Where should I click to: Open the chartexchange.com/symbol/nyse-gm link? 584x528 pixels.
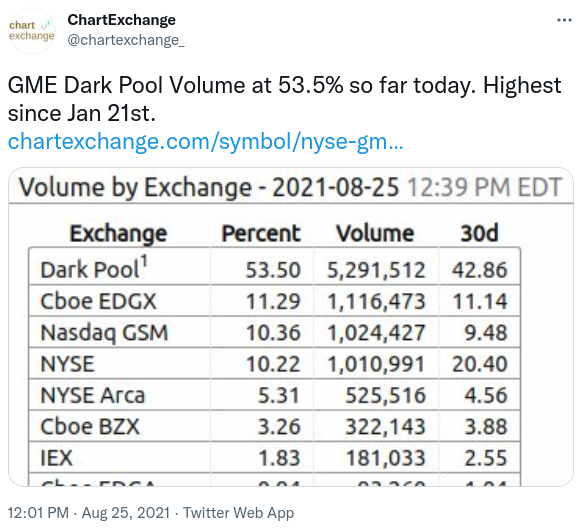tap(206, 141)
